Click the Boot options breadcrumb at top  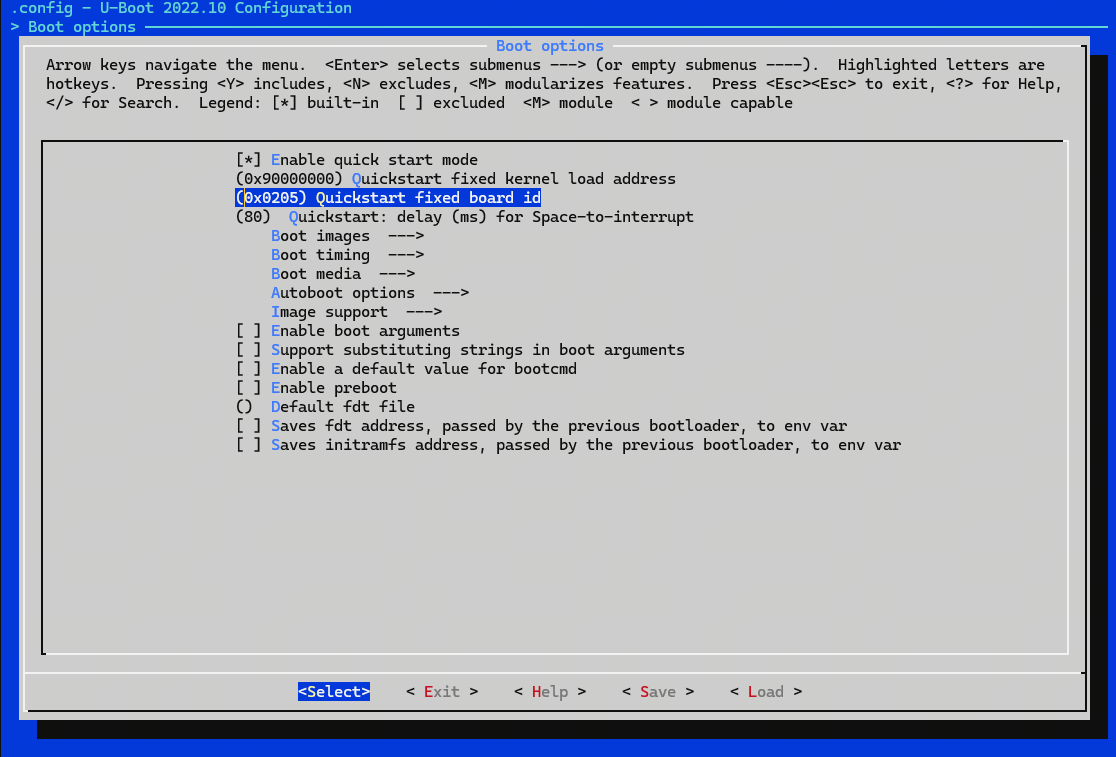click(82, 27)
